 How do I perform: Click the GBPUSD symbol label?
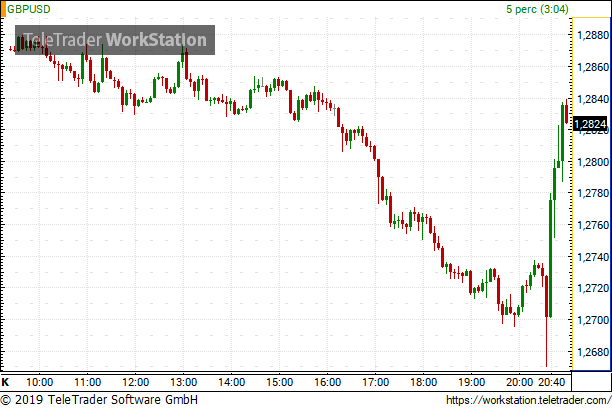click(29, 9)
